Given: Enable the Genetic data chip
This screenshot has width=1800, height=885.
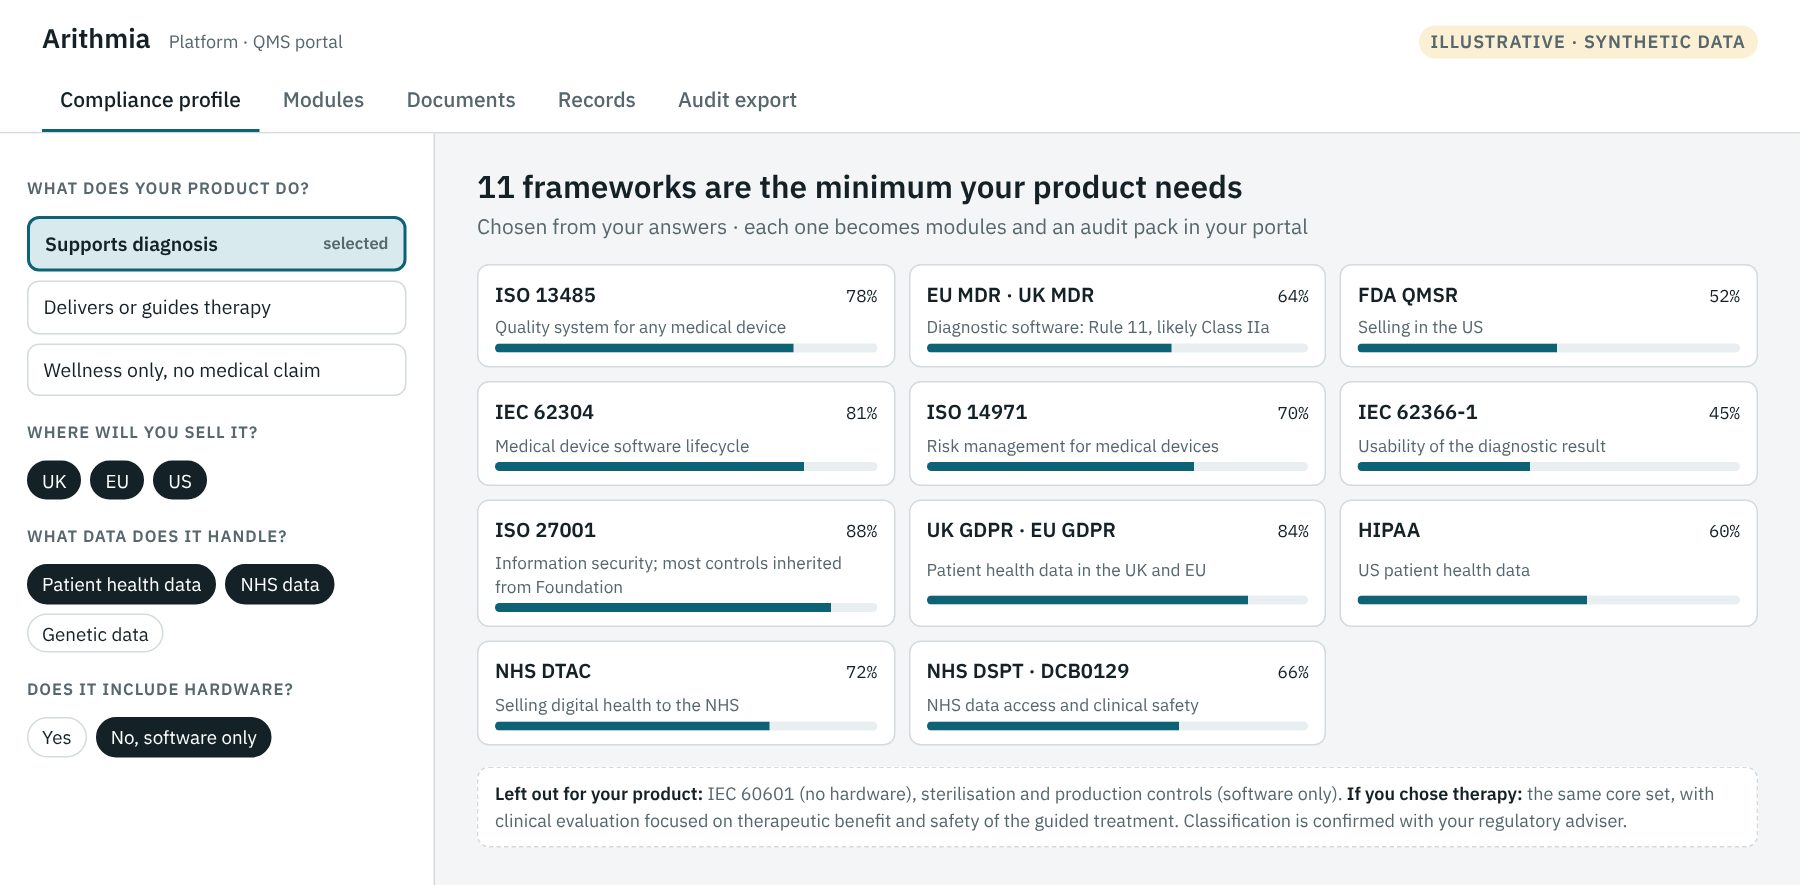Looking at the screenshot, I should pos(95,634).
